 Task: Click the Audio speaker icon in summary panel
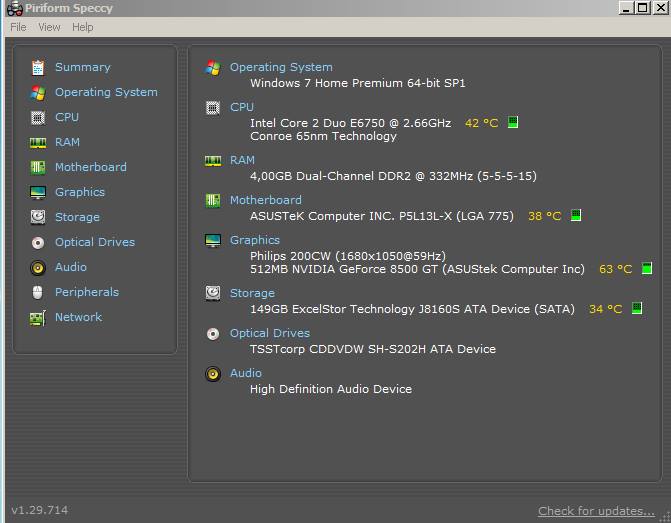pyautogui.click(x=213, y=374)
